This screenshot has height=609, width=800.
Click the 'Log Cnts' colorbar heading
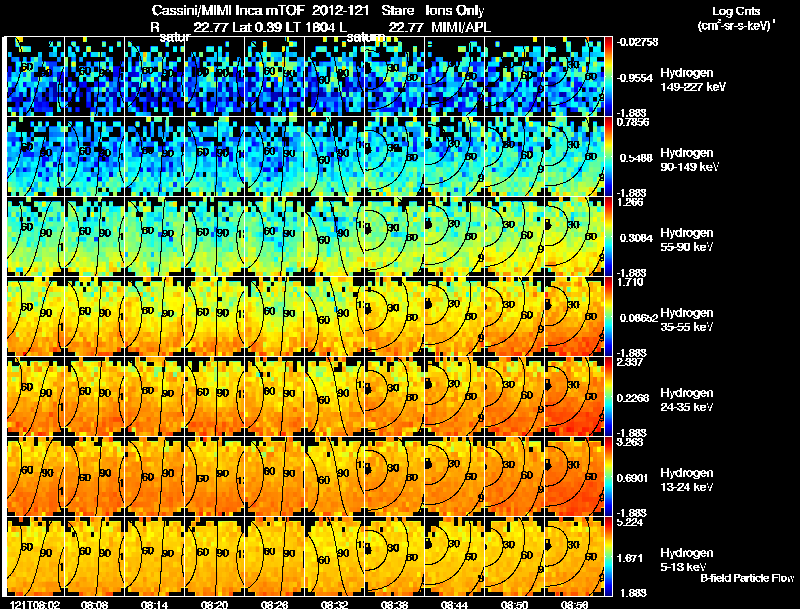(x=736, y=11)
